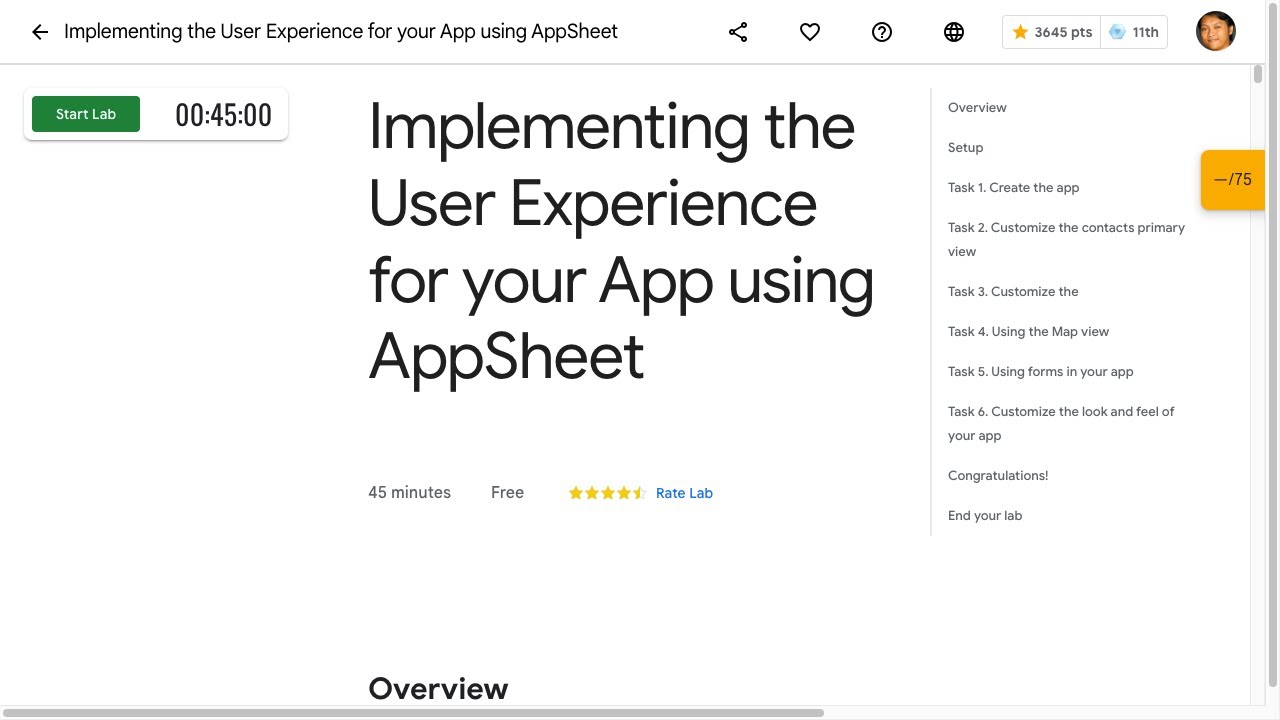The height and width of the screenshot is (720, 1280).
Task: Click the heart favorite icon
Action: (x=810, y=32)
